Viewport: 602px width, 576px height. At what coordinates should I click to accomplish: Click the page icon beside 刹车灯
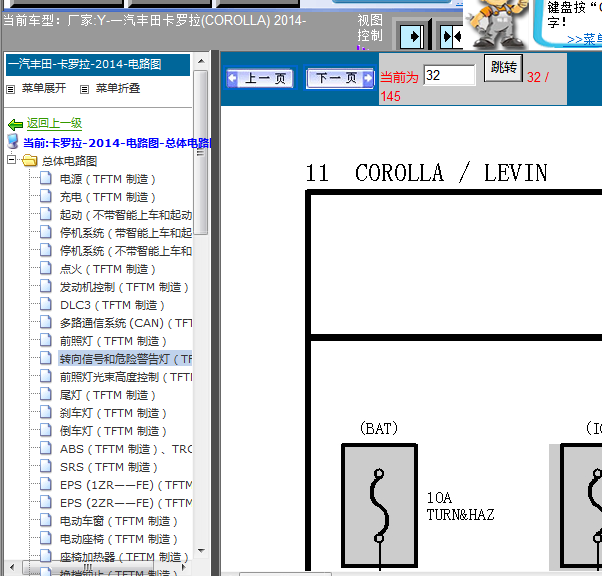tap(46, 412)
